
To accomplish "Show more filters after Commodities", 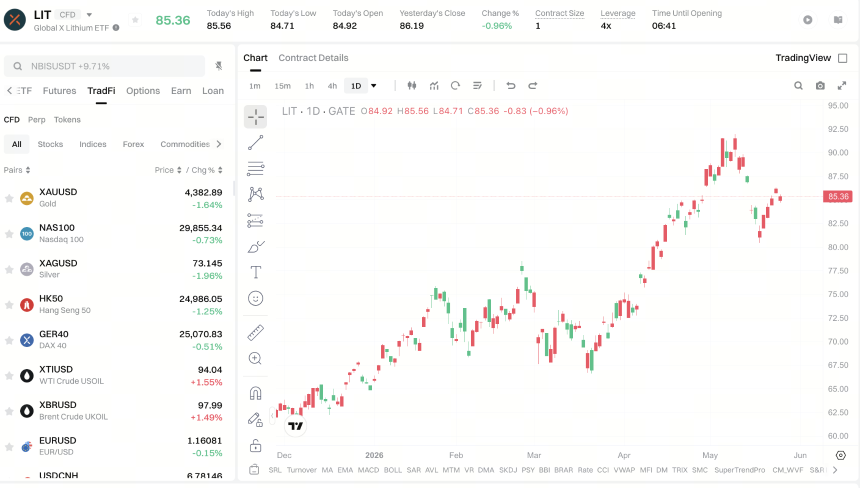I will coord(219,144).
